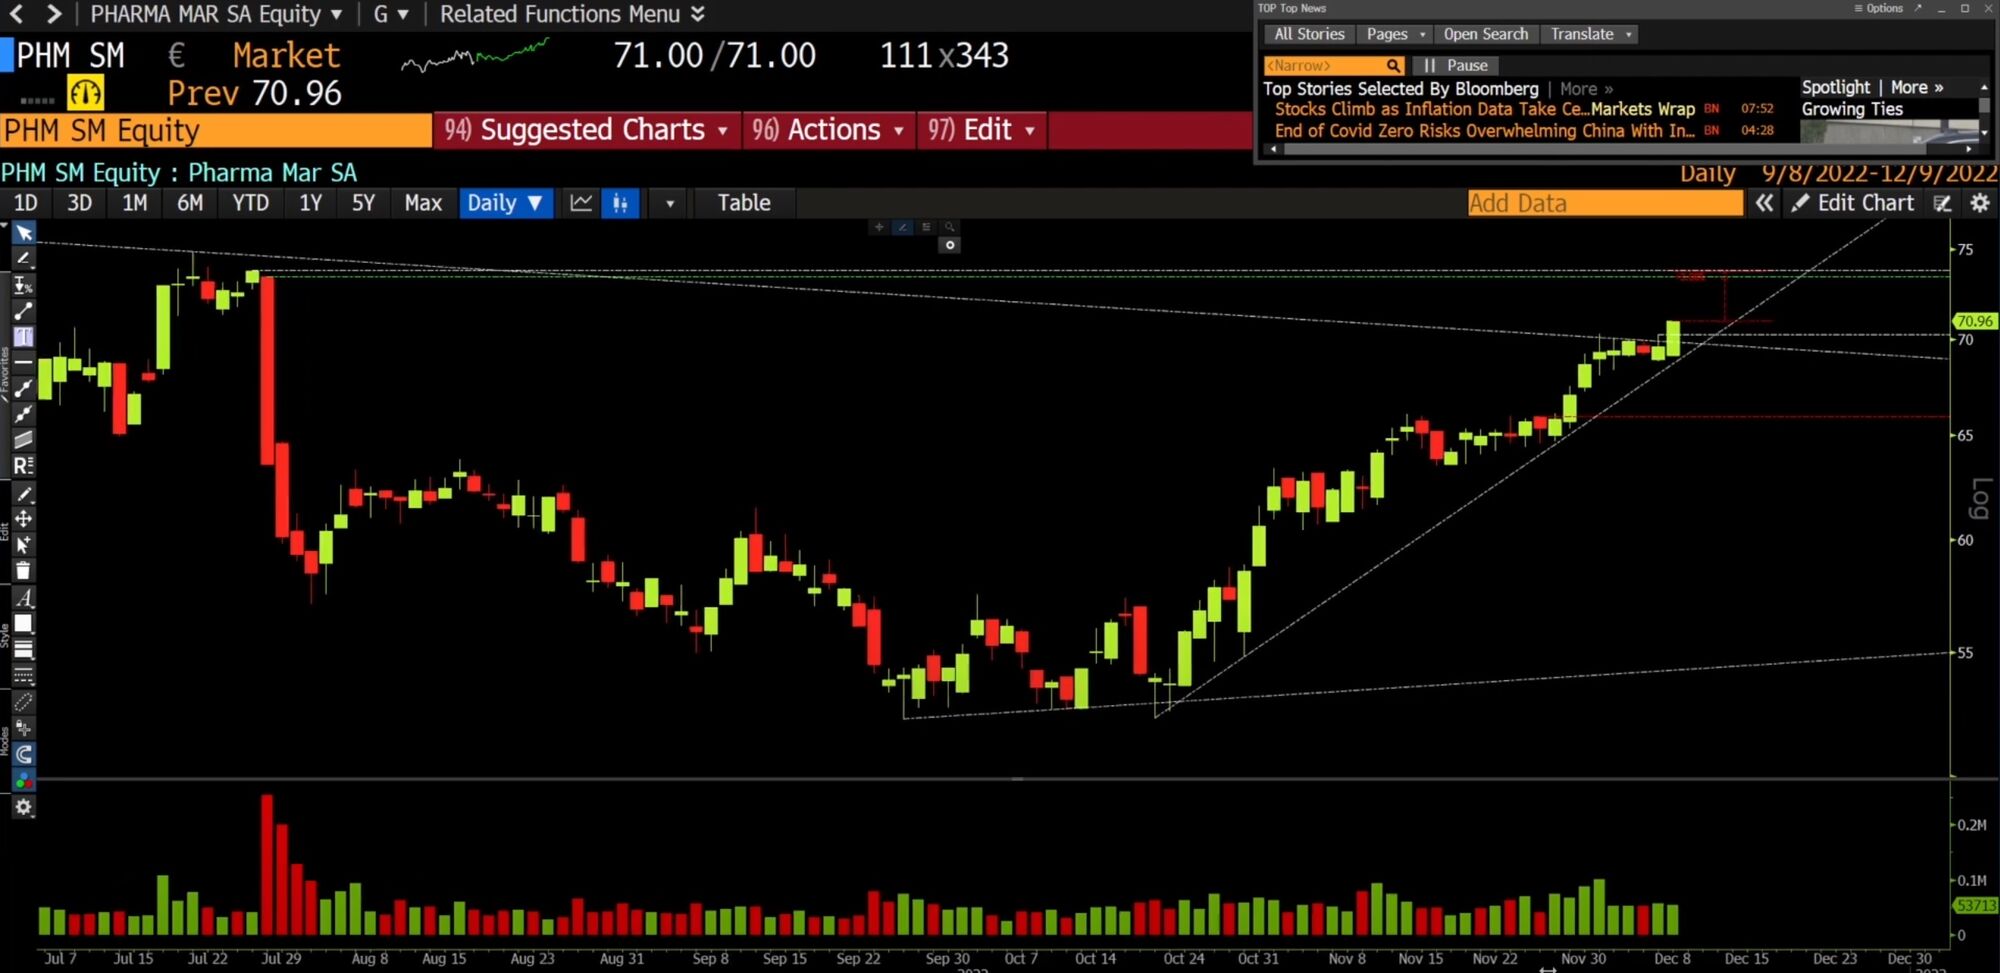Select the trend line drawing tool
This screenshot has width=2000, height=973.
[23, 259]
